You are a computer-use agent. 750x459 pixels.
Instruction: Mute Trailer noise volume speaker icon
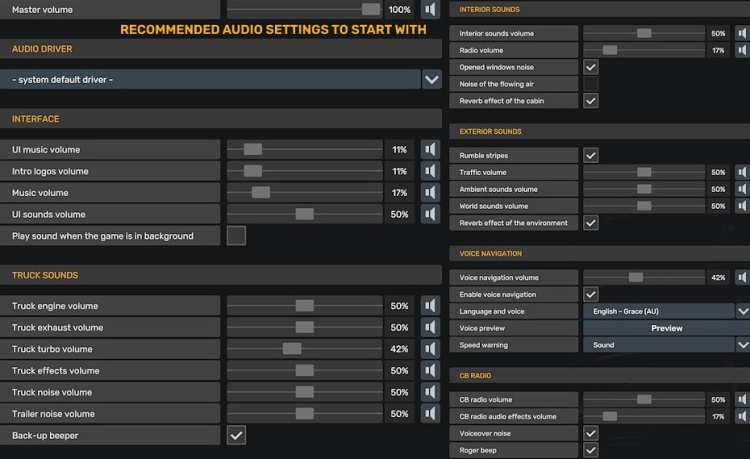[430, 413]
